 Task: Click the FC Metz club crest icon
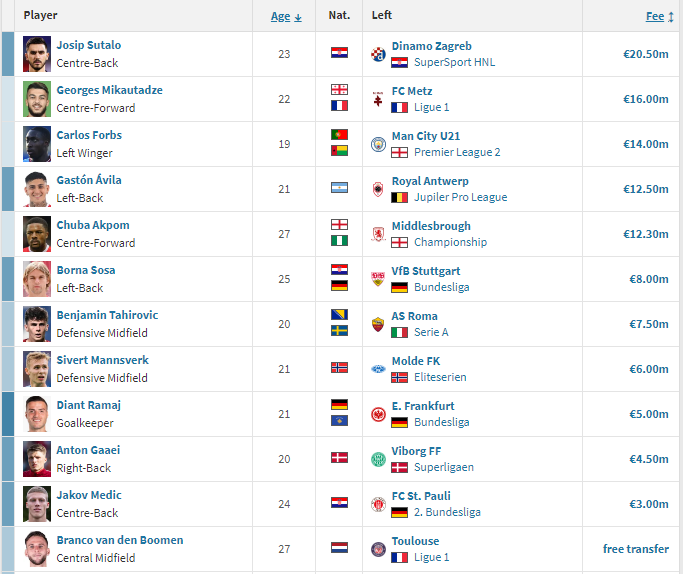tap(378, 99)
